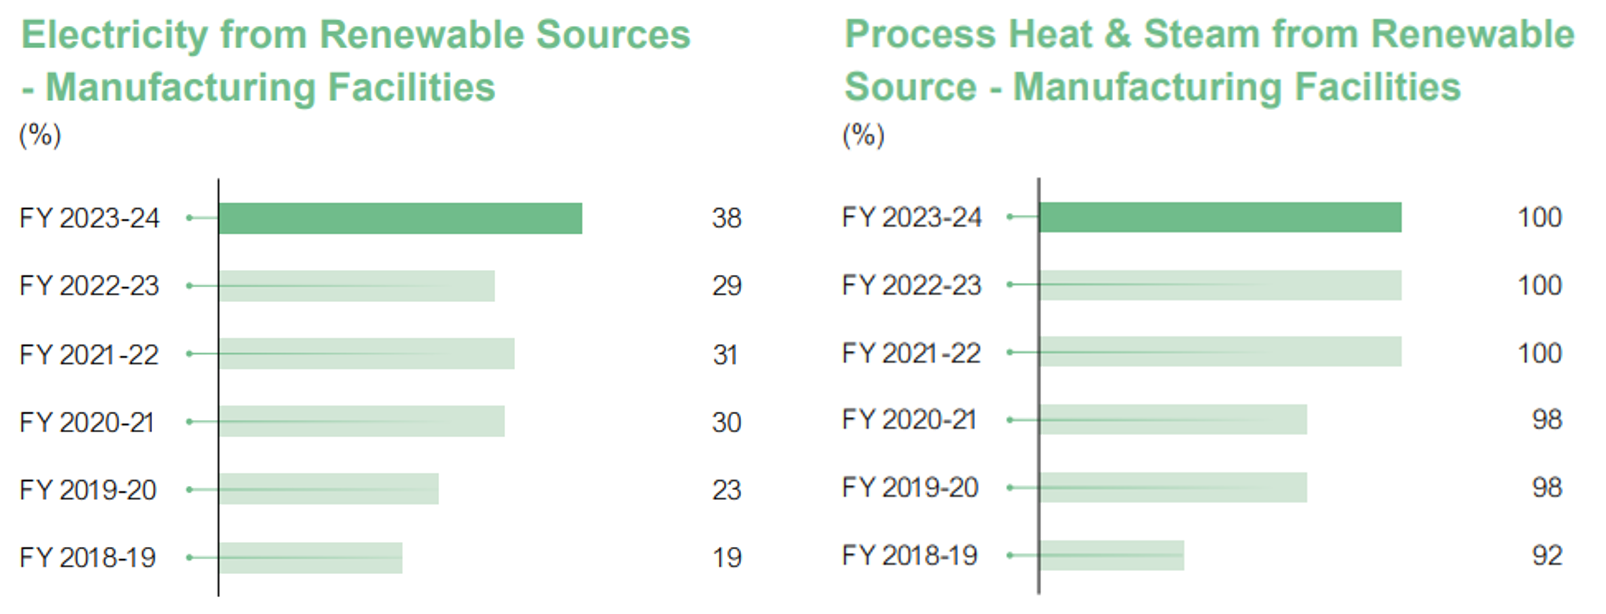The height and width of the screenshot is (614, 1606).
Task: Click the FY 2021-22 bar in electricity chart
Action: [x=367, y=354]
